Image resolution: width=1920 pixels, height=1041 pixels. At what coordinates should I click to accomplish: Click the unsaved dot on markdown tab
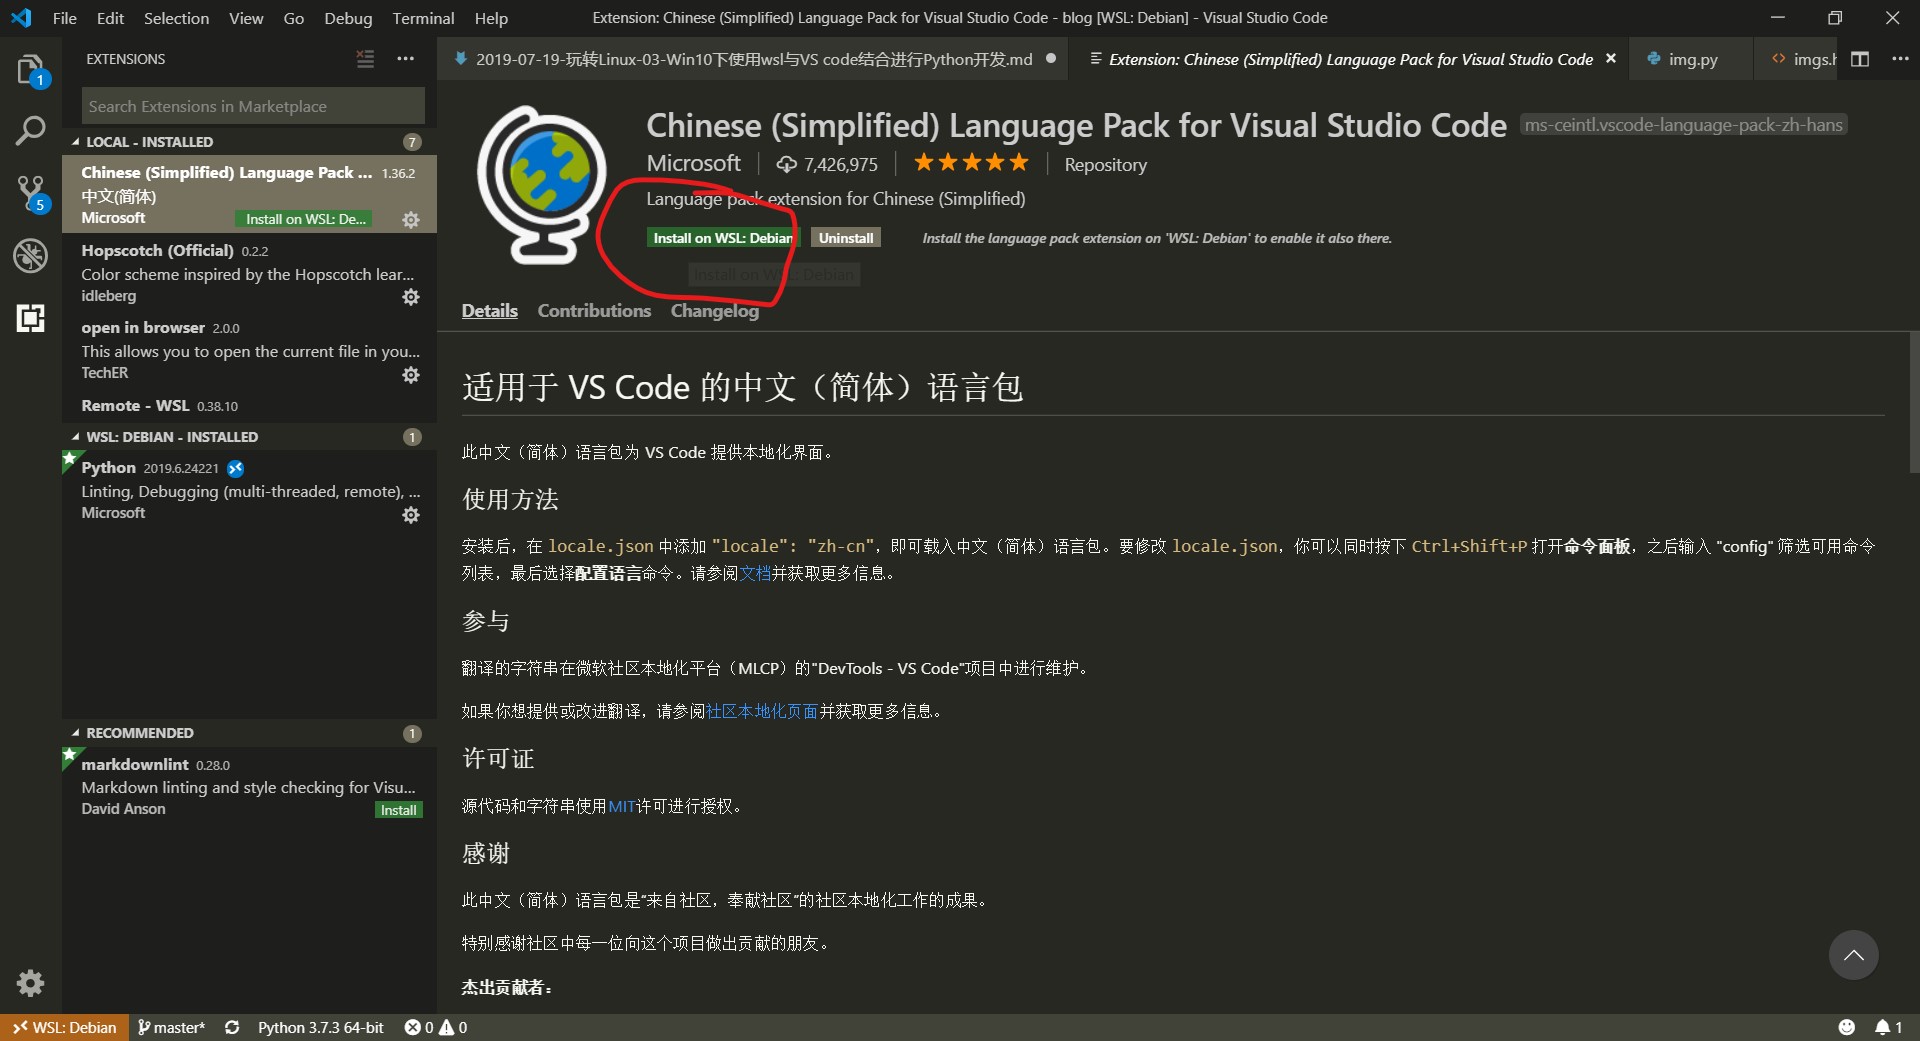[x=1051, y=59]
